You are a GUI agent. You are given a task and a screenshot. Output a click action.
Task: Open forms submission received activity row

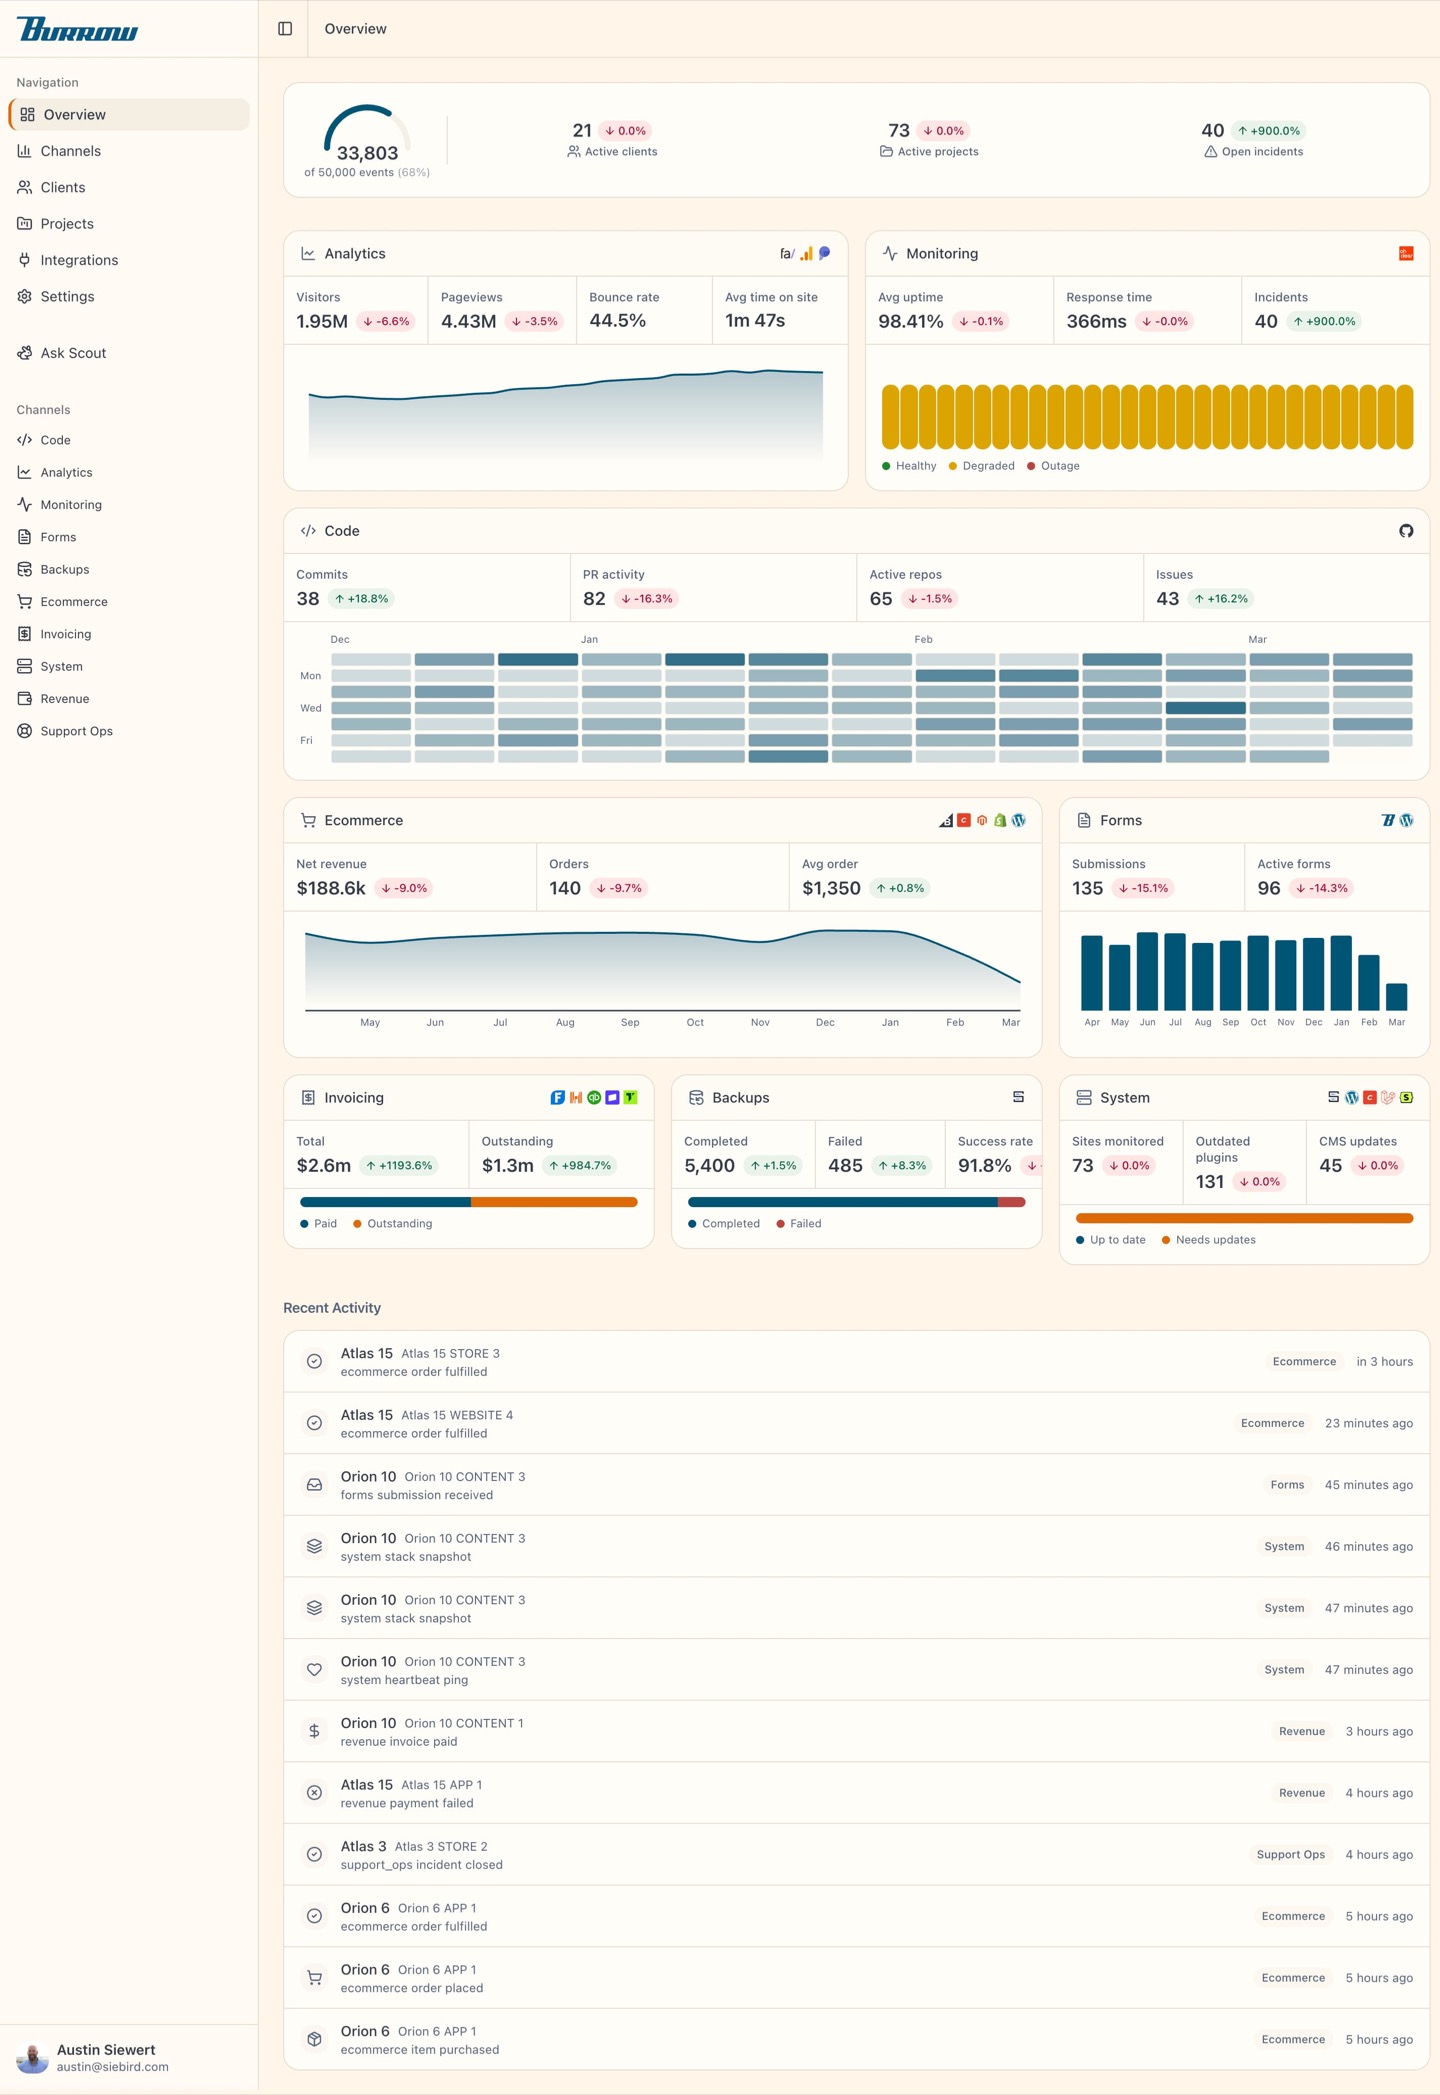857,1485
